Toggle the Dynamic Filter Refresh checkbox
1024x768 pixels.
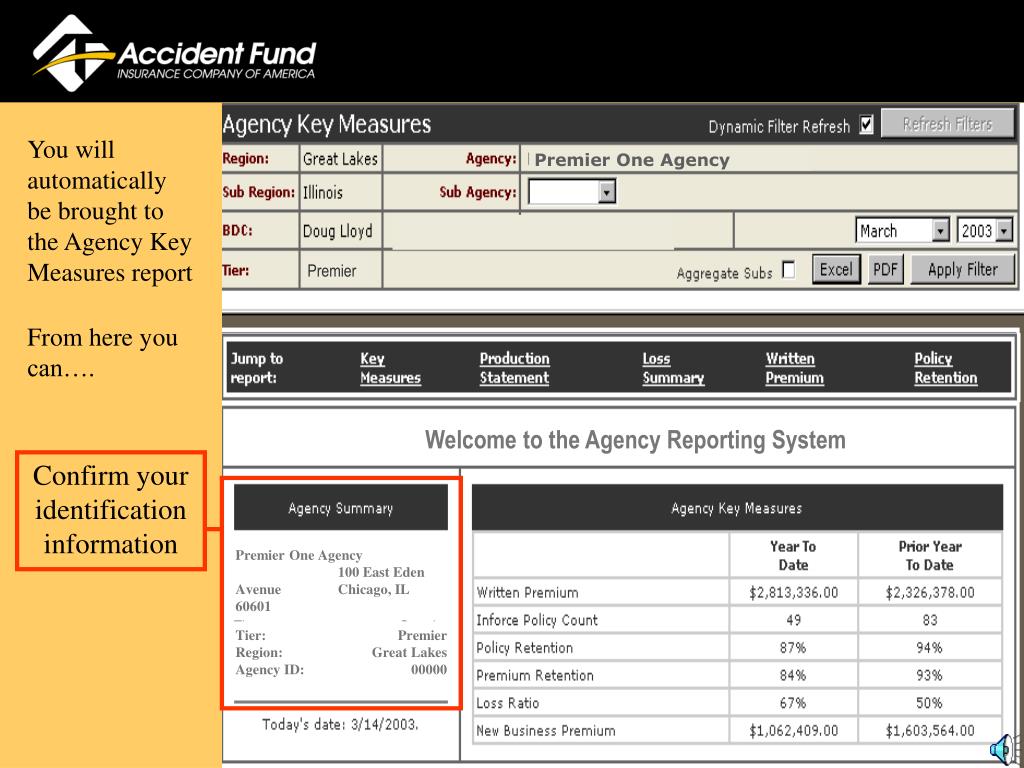coord(866,125)
